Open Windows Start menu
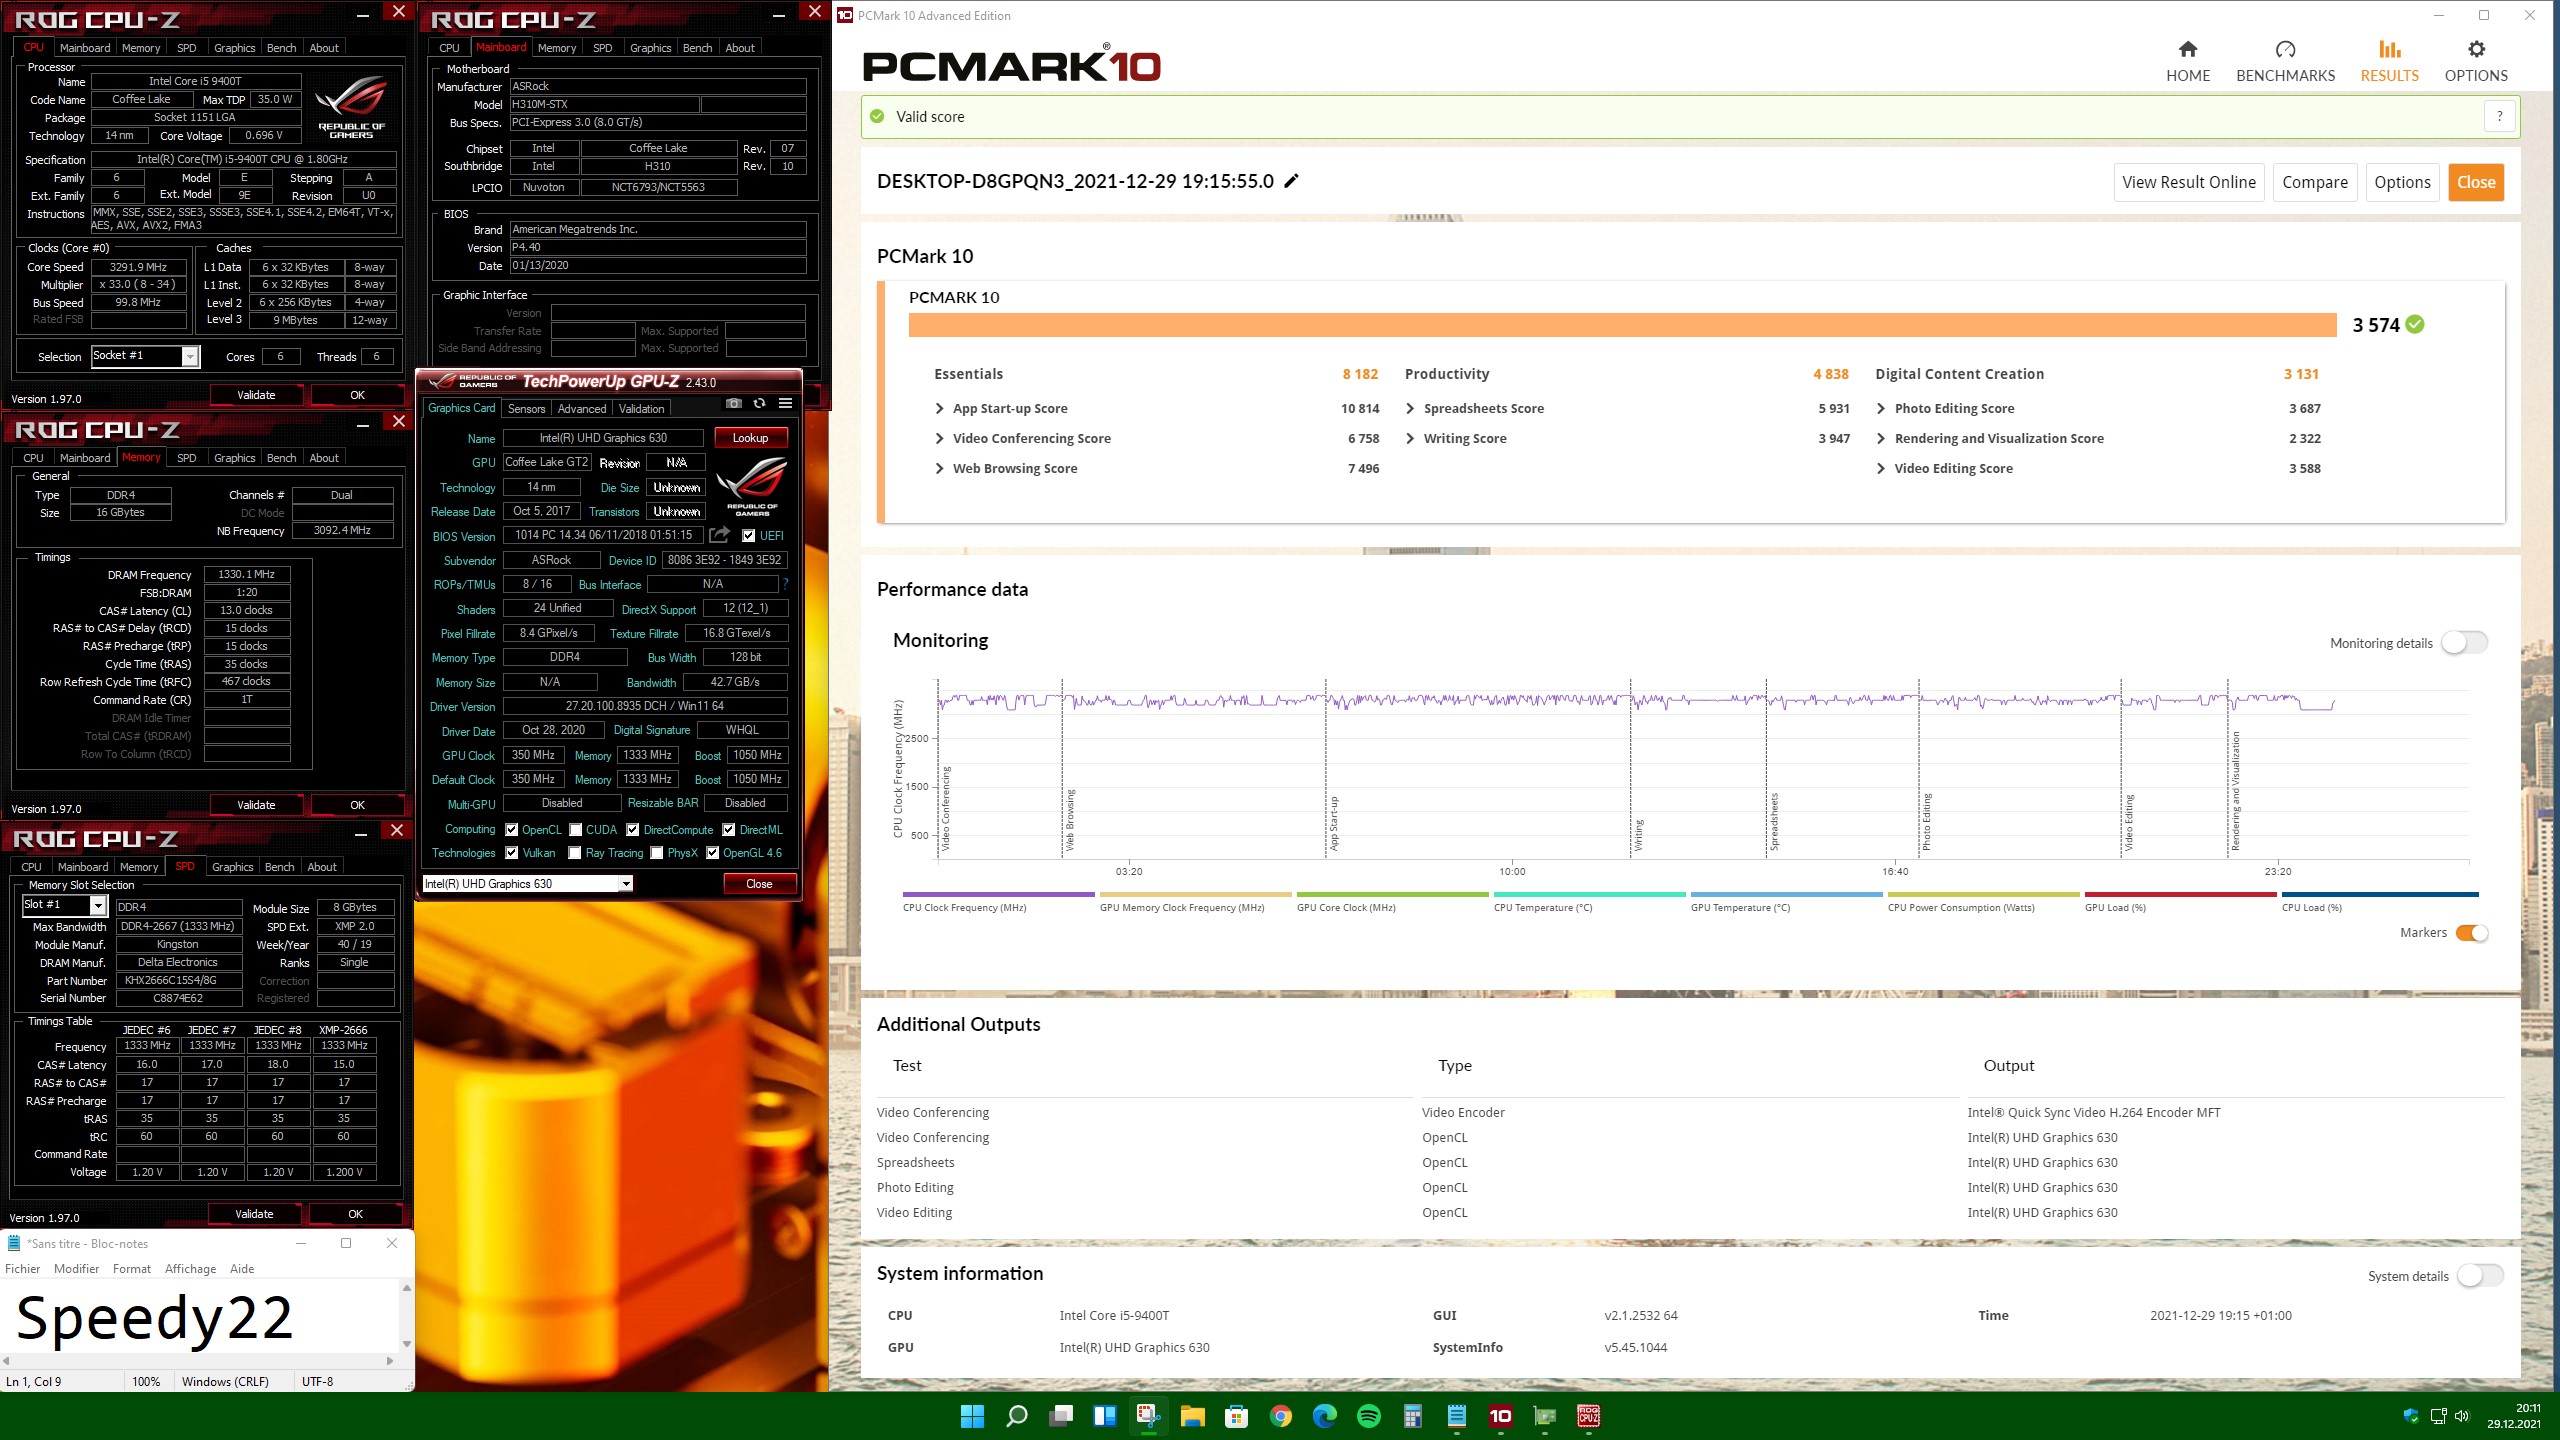 click(972, 1416)
